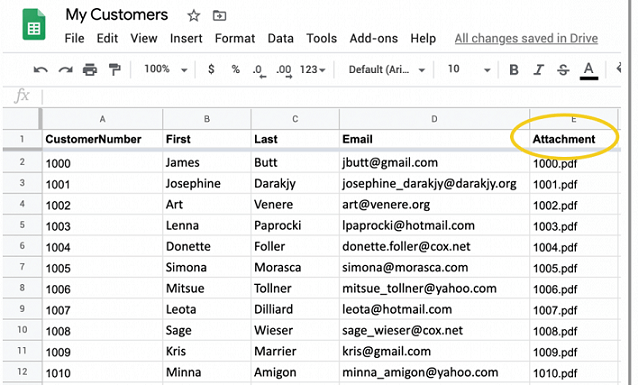Open the Default (Arial) font dropdown
Screen dimensions: 638x385
387,70
